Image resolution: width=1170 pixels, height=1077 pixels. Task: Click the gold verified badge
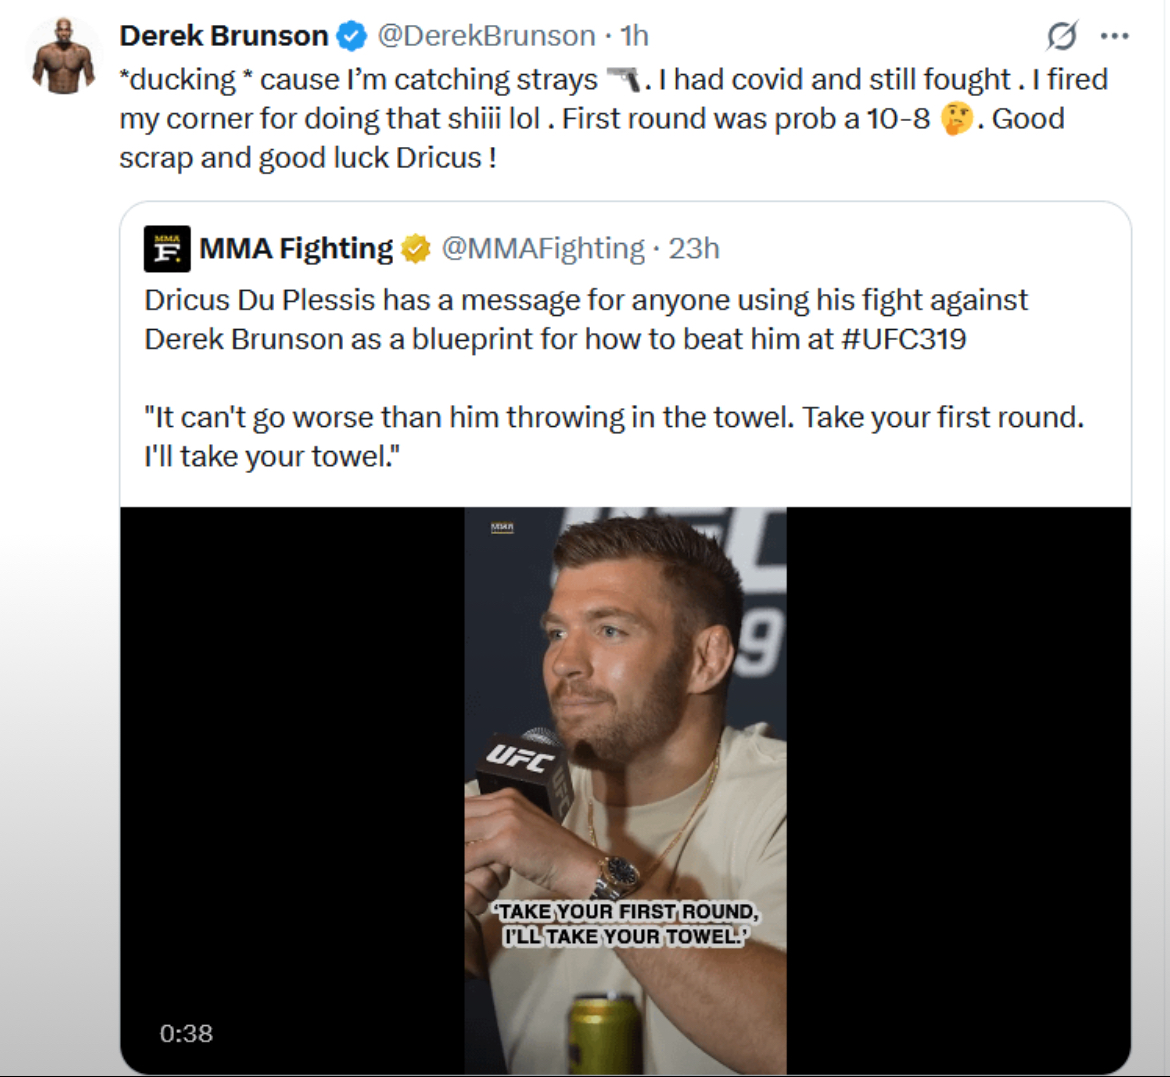click(416, 249)
